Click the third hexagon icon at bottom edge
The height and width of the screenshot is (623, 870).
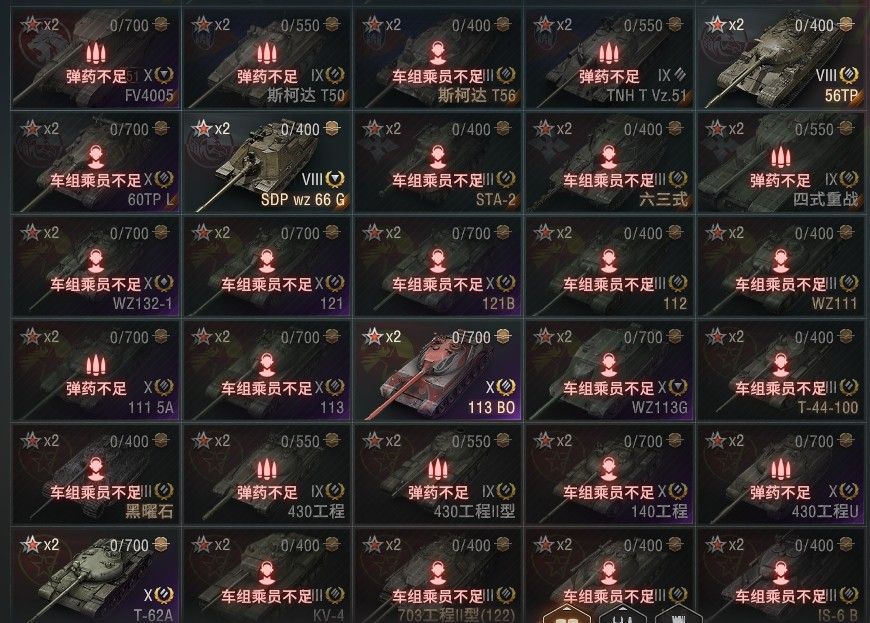tap(678, 617)
